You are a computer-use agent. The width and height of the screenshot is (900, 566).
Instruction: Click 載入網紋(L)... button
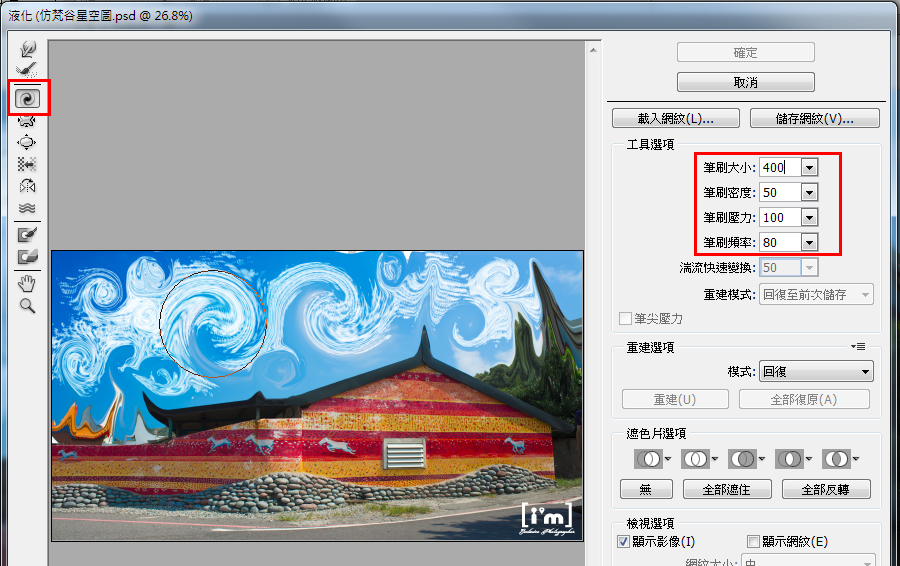(x=676, y=119)
